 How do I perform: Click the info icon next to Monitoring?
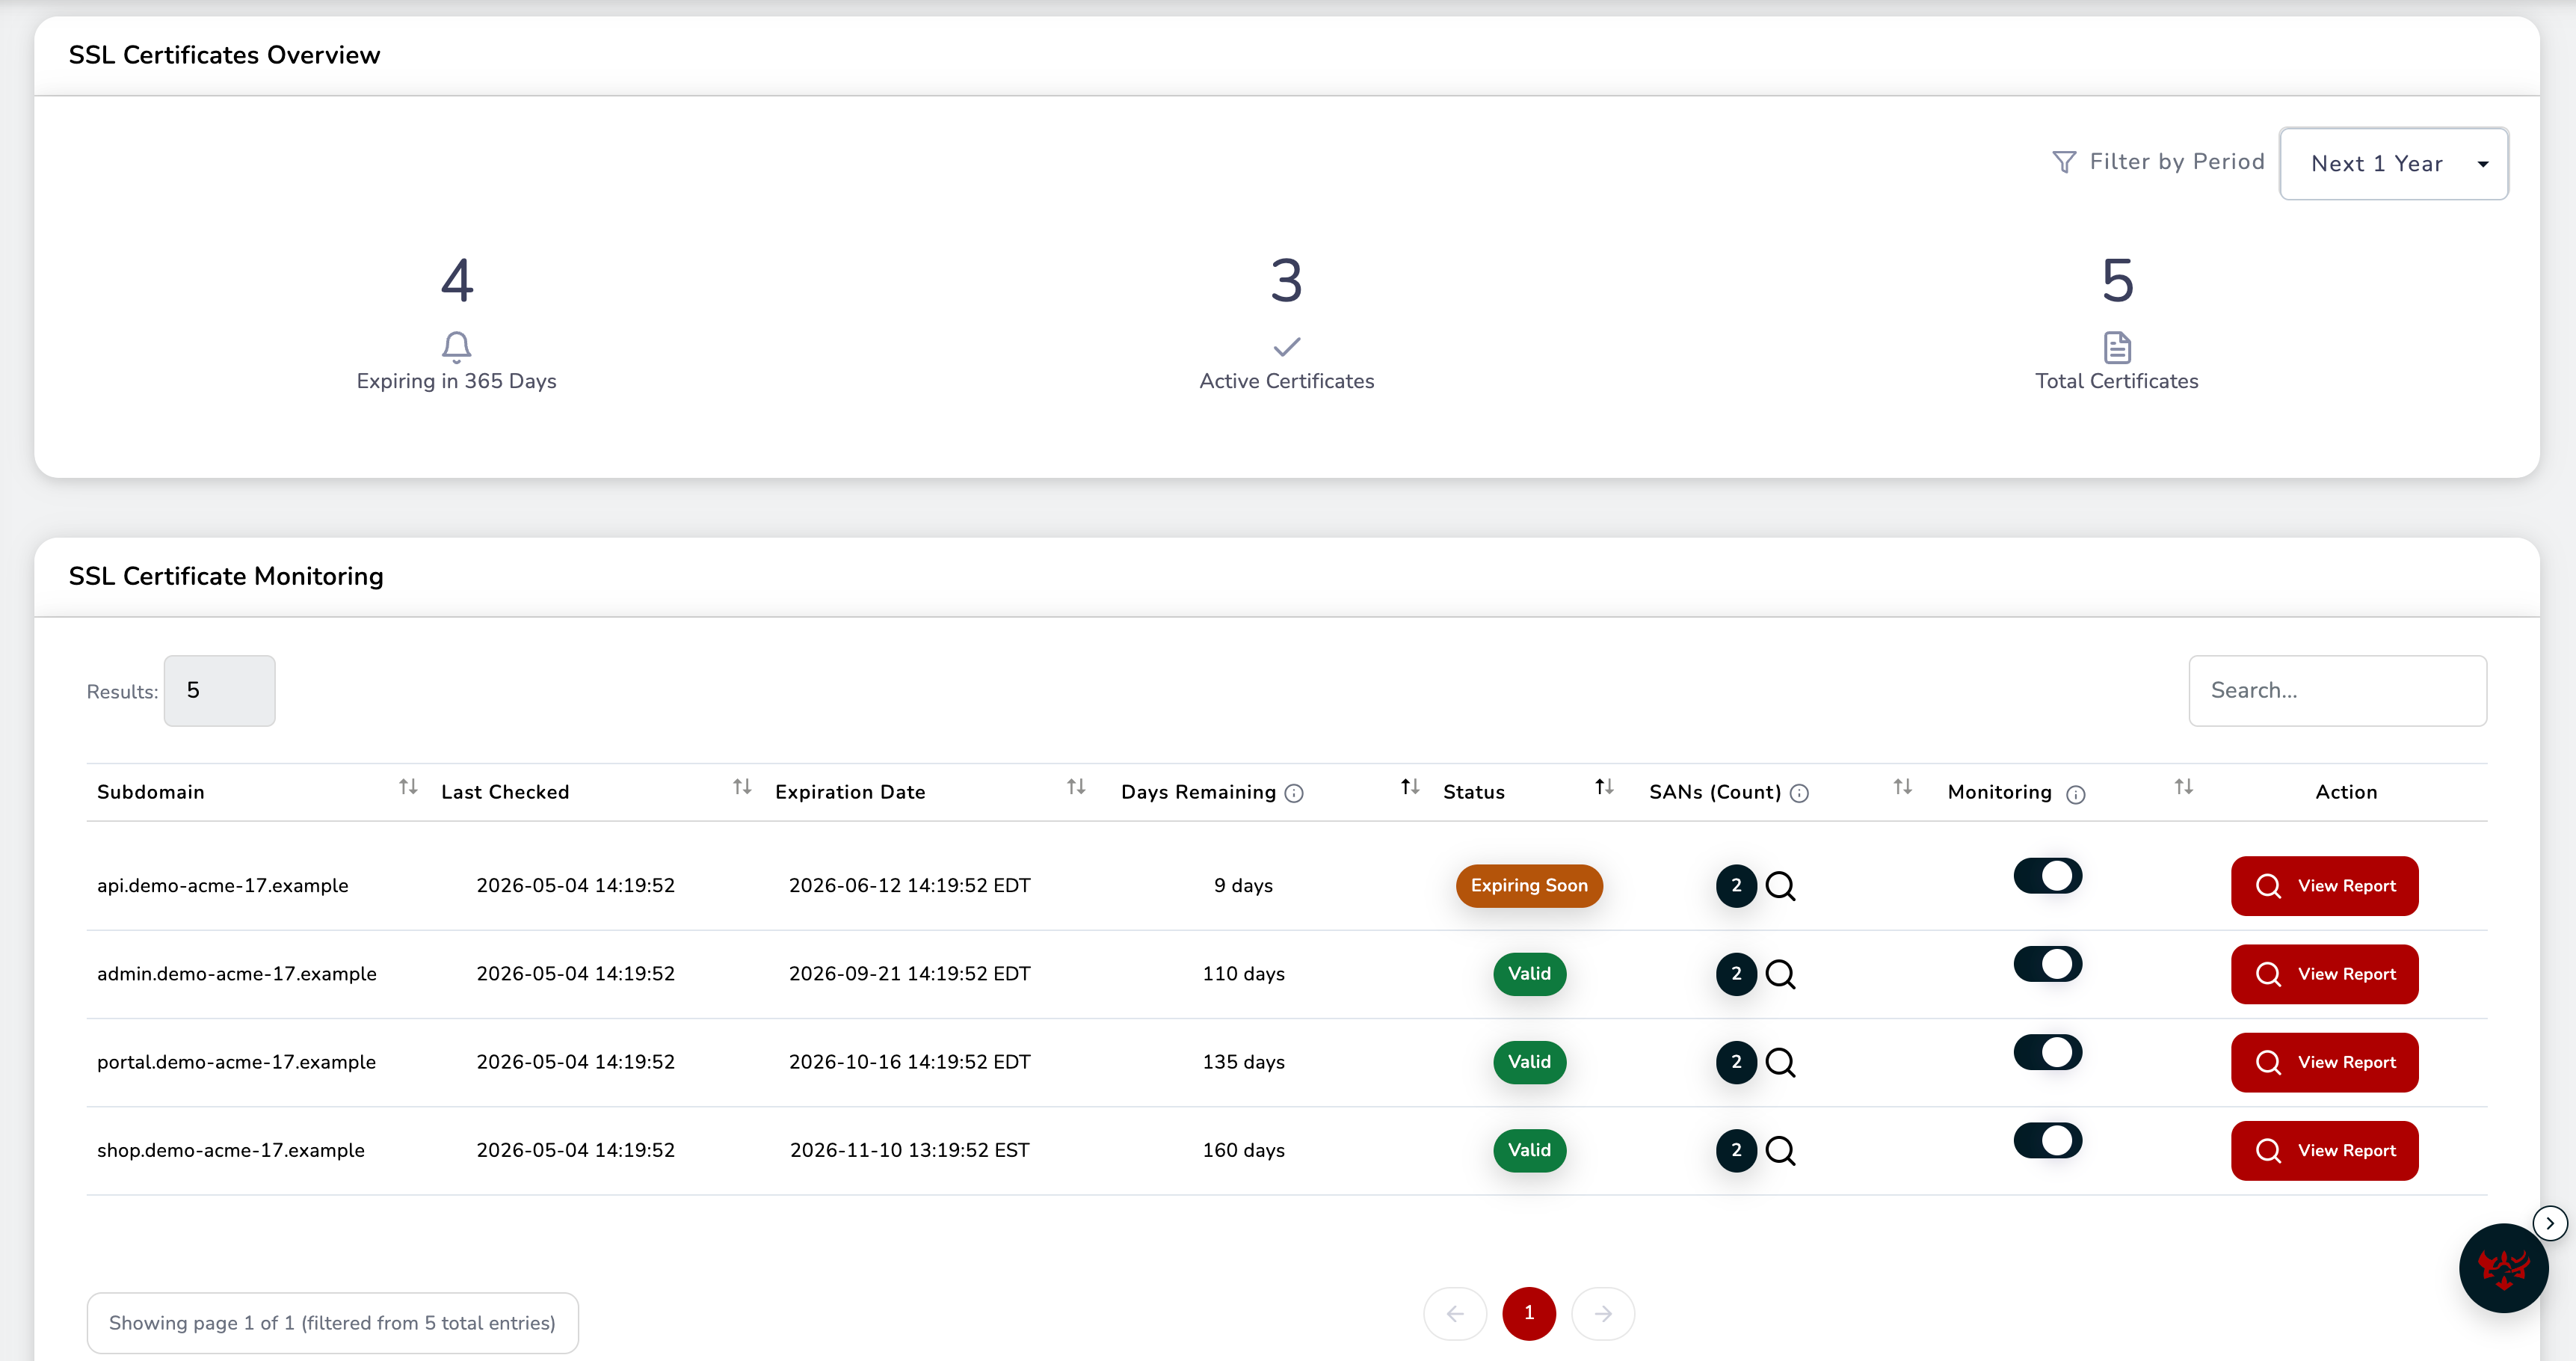tap(2076, 794)
